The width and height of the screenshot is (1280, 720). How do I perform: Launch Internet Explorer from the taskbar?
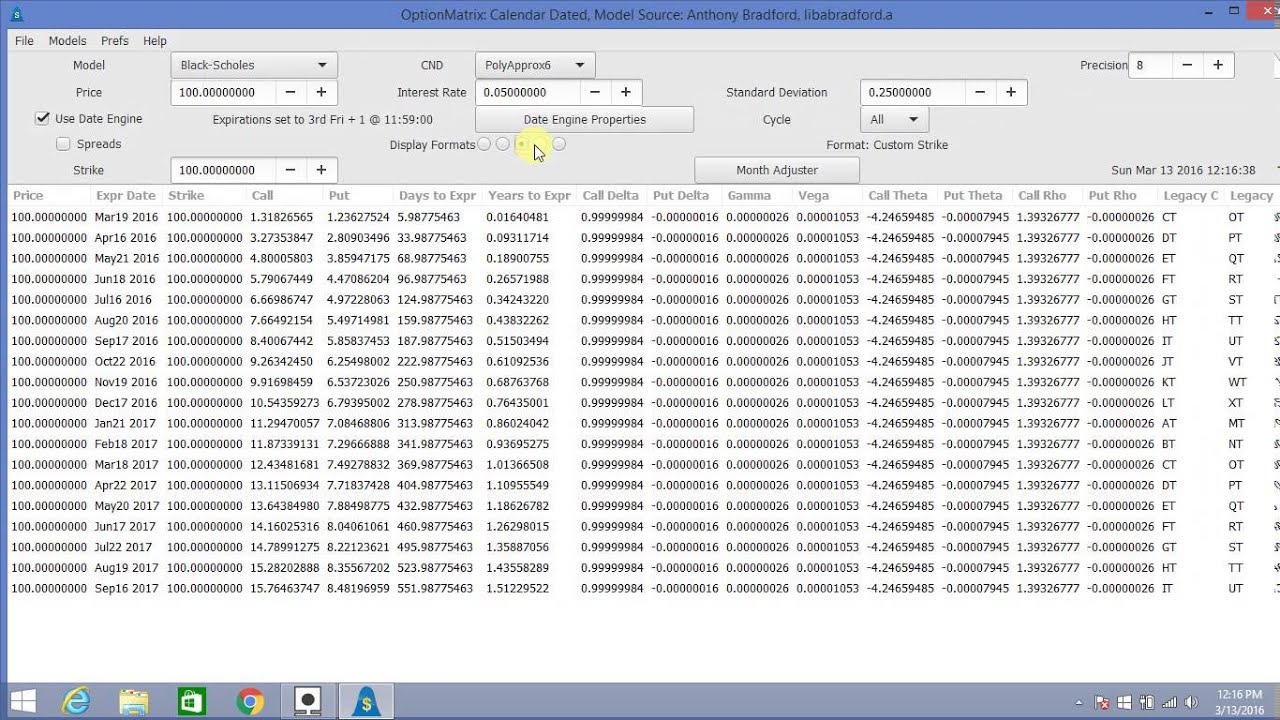pos(77,702)
